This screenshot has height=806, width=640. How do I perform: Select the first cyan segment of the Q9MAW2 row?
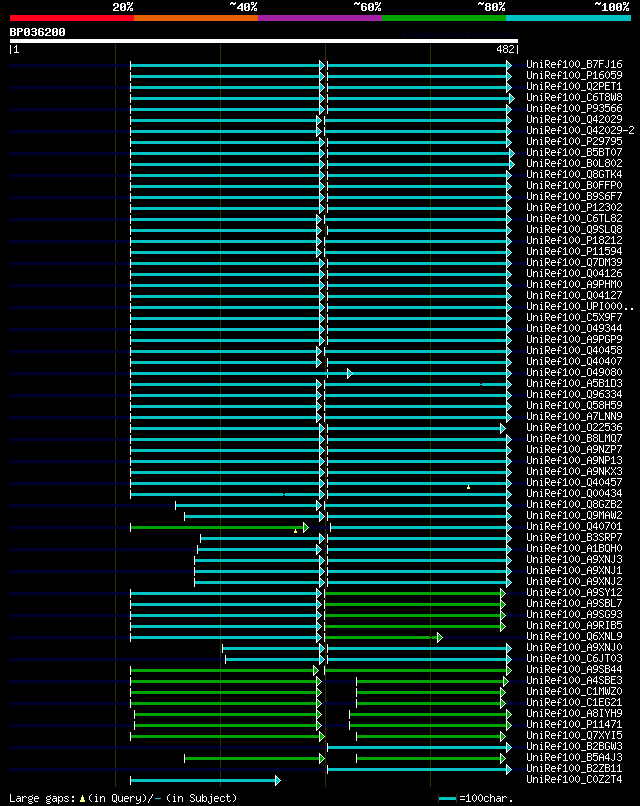[x=253, y=517]
